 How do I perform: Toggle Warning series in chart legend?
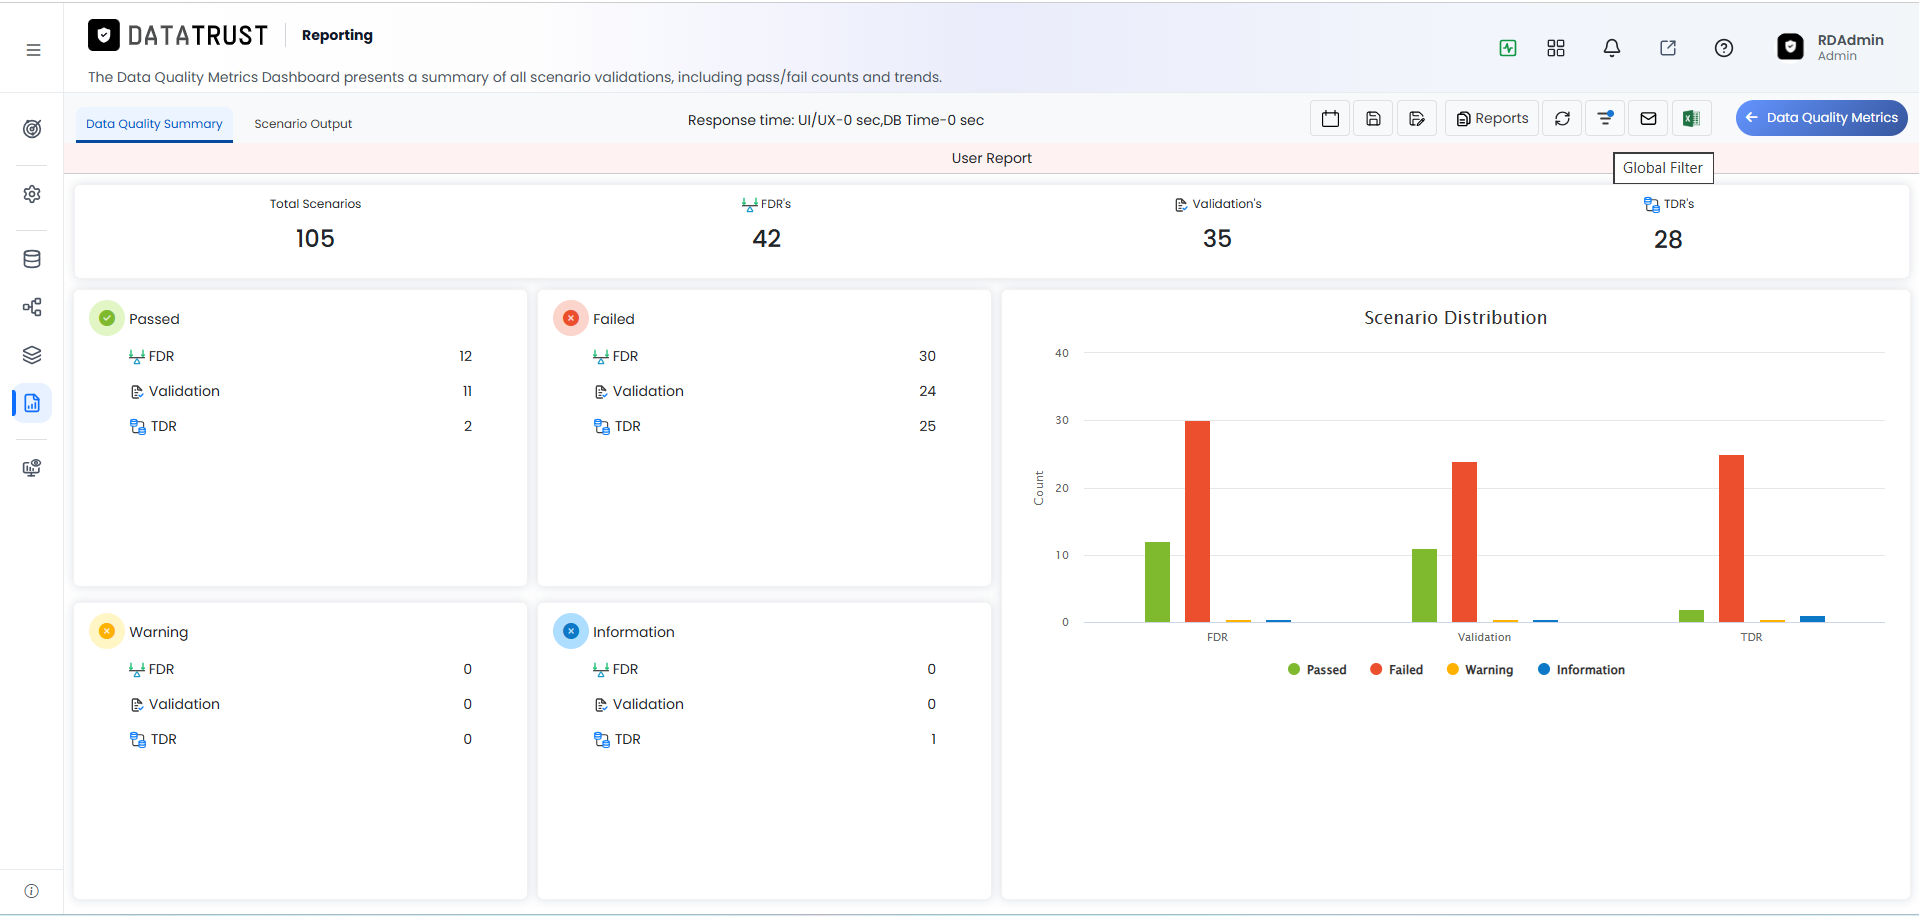point(1480,670)
